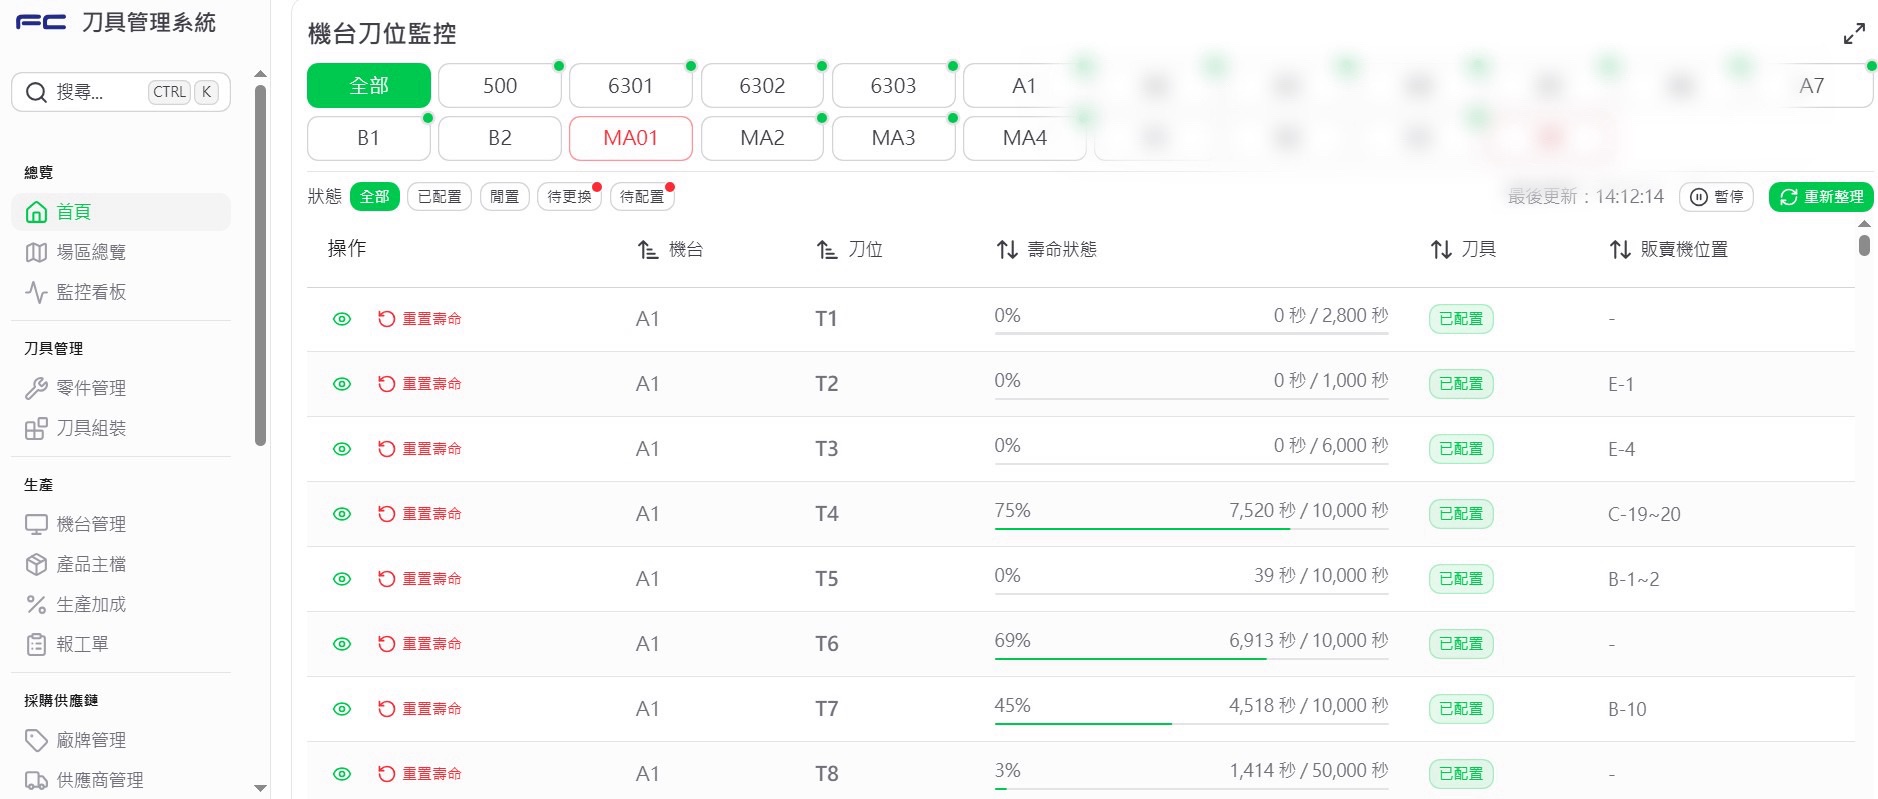Reset lifespan for A1 T7 row
Image resolution: width=1878 pixels, height=799 pixels.
coord(419,709)
